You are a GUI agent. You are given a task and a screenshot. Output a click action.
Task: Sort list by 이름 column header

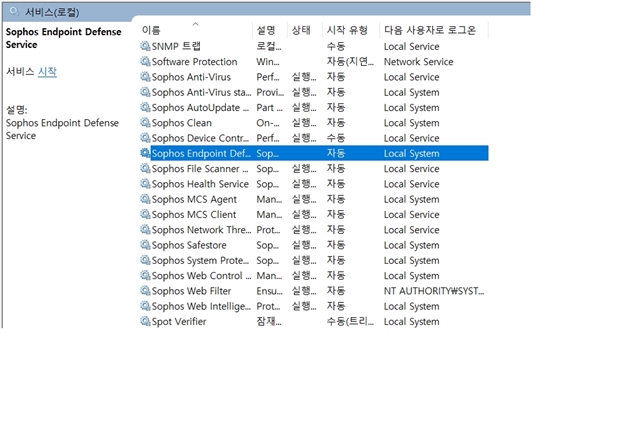(x=151, y=30)
